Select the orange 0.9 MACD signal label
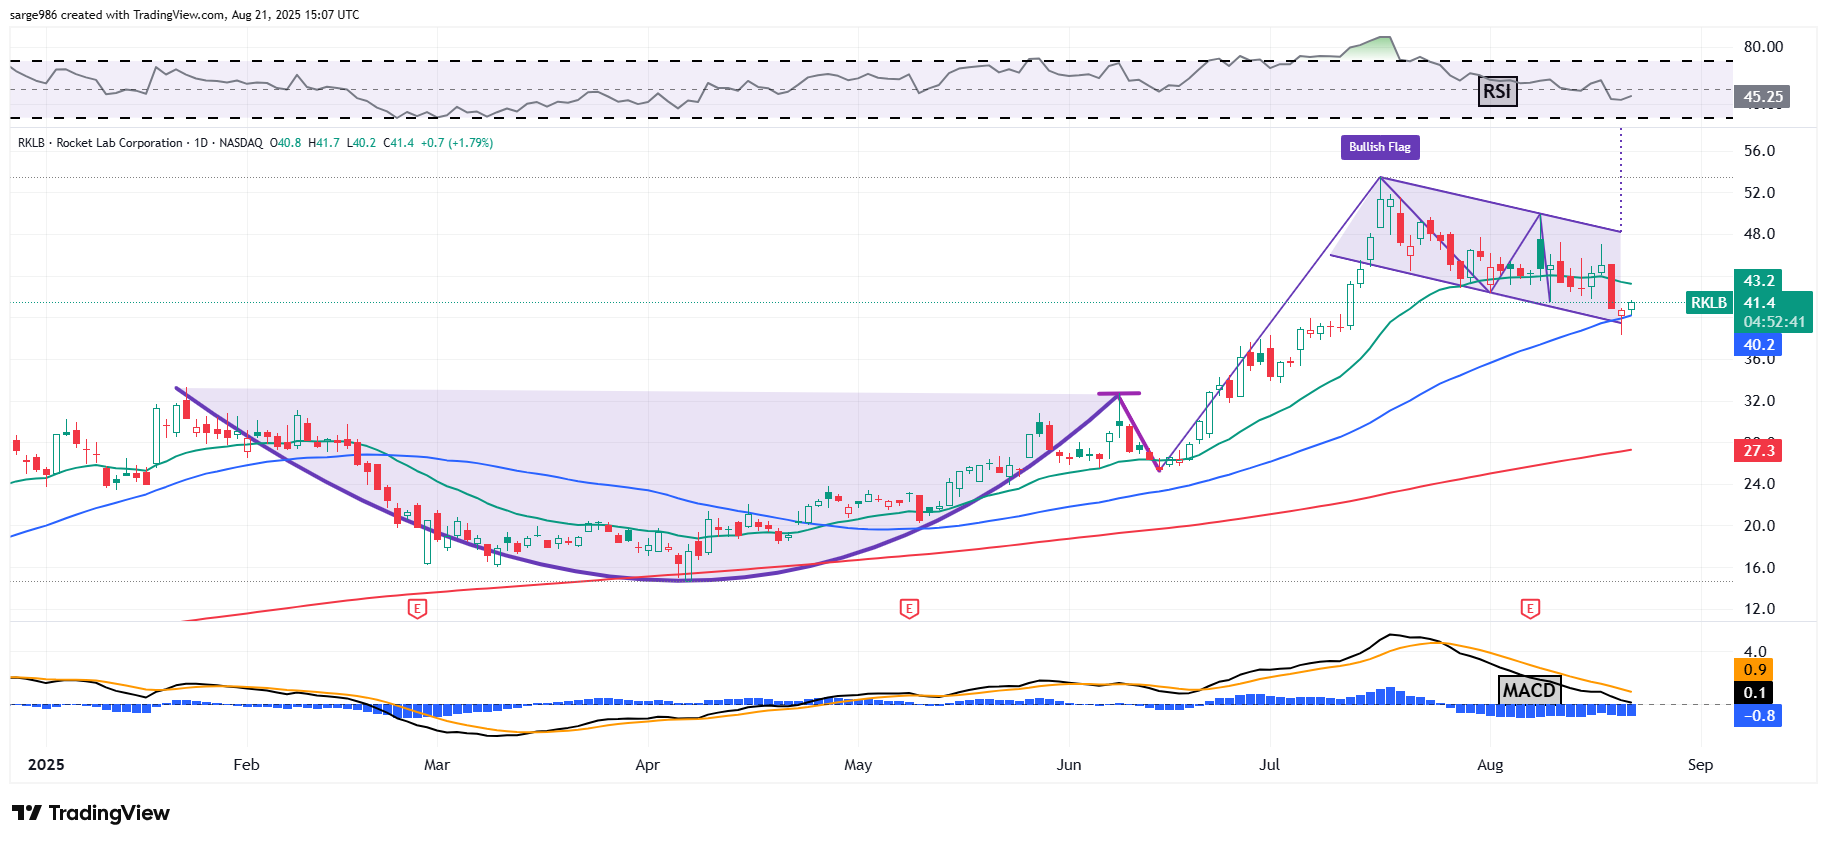The width and height of the screenshot is (1827, 843). [x=1754, y=670]
